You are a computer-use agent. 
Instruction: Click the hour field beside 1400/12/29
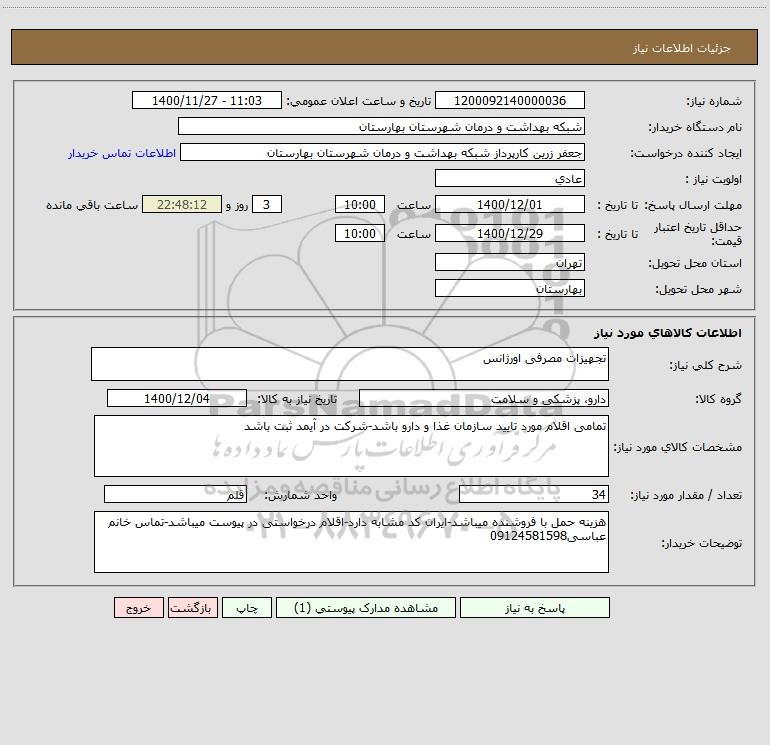[x=359, y=234]
